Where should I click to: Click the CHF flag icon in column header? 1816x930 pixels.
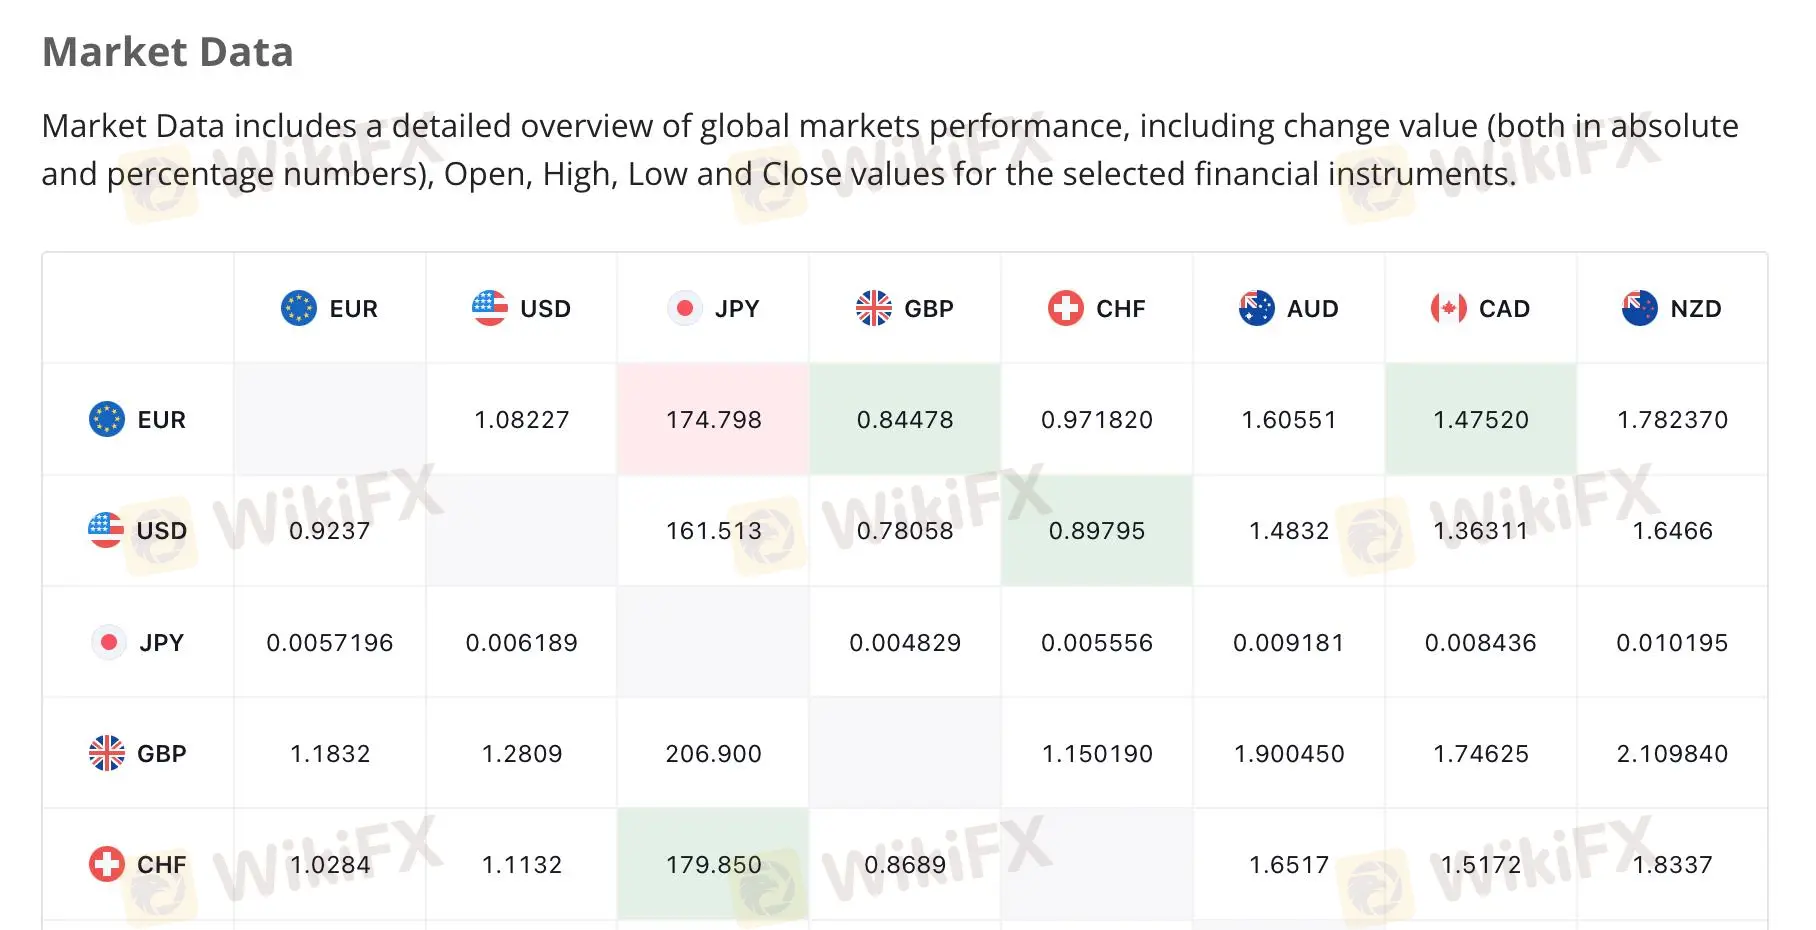point(1066,308)
